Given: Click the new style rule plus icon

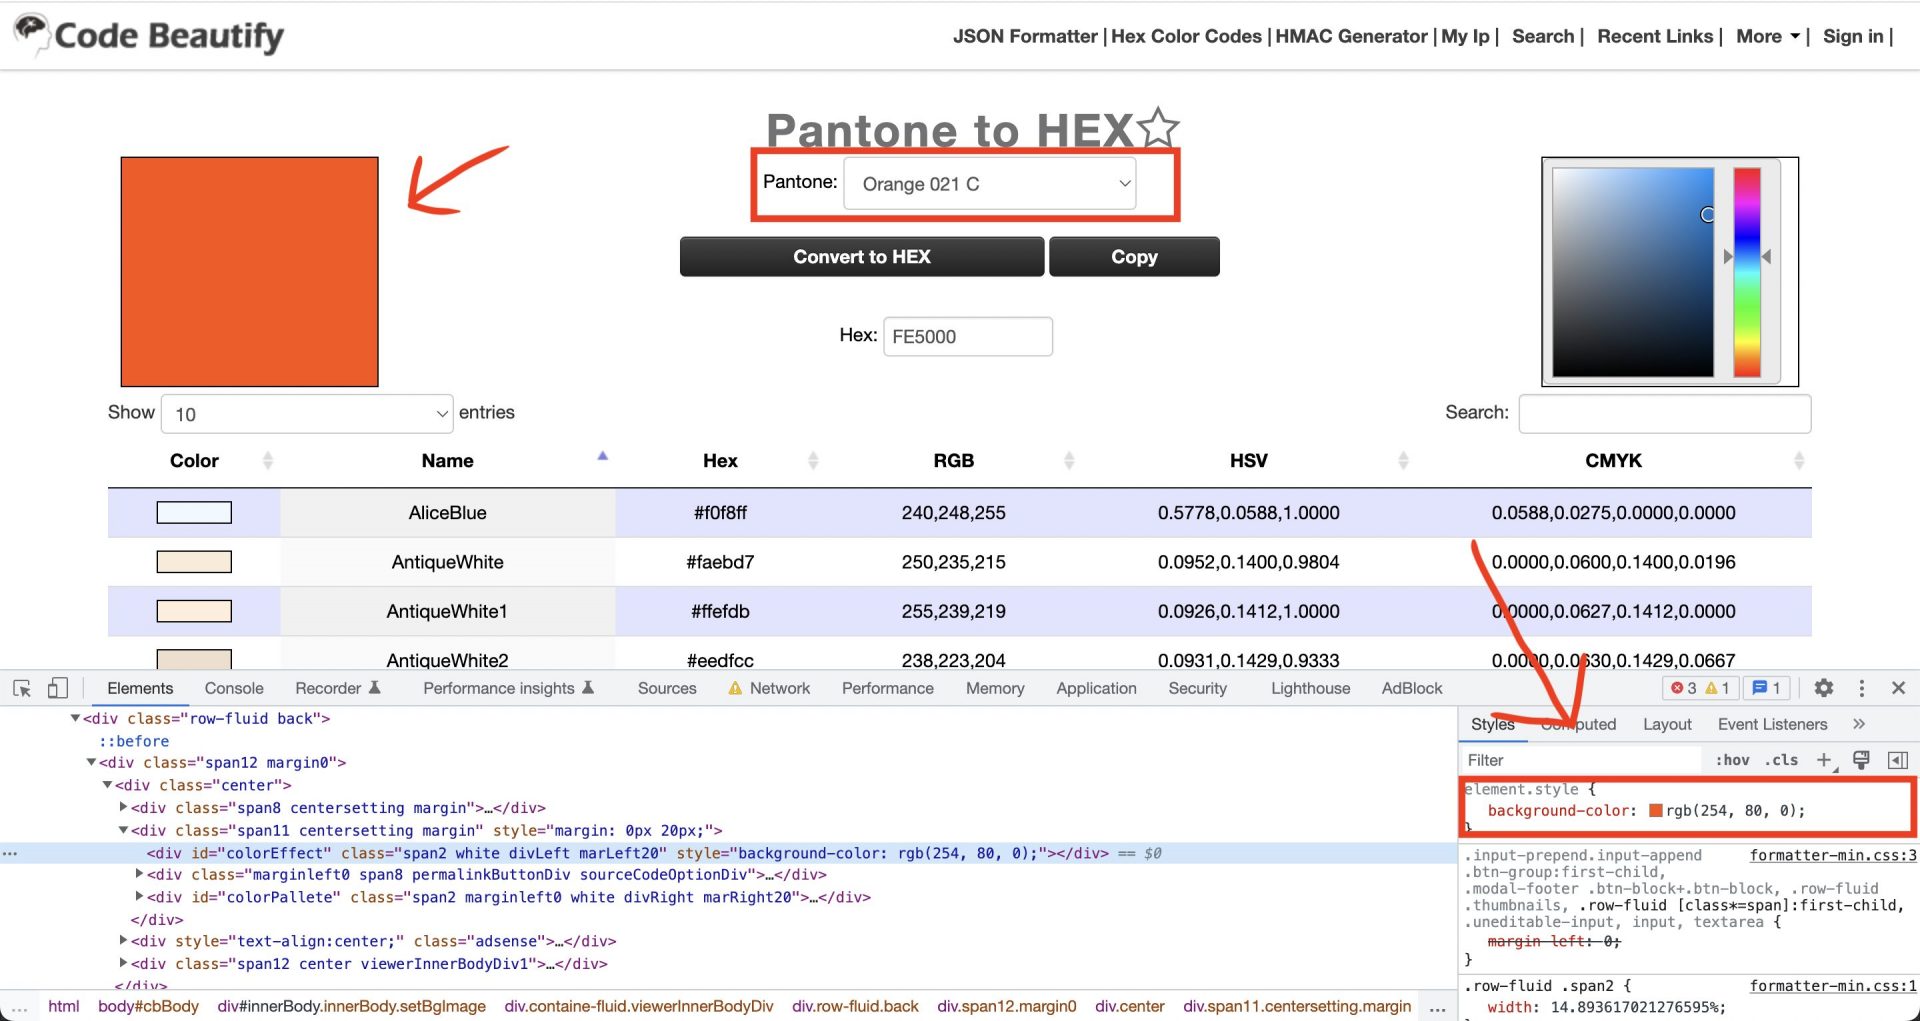Looking at the screenshot, I should pyautogui.click(x=1824, y=760).
